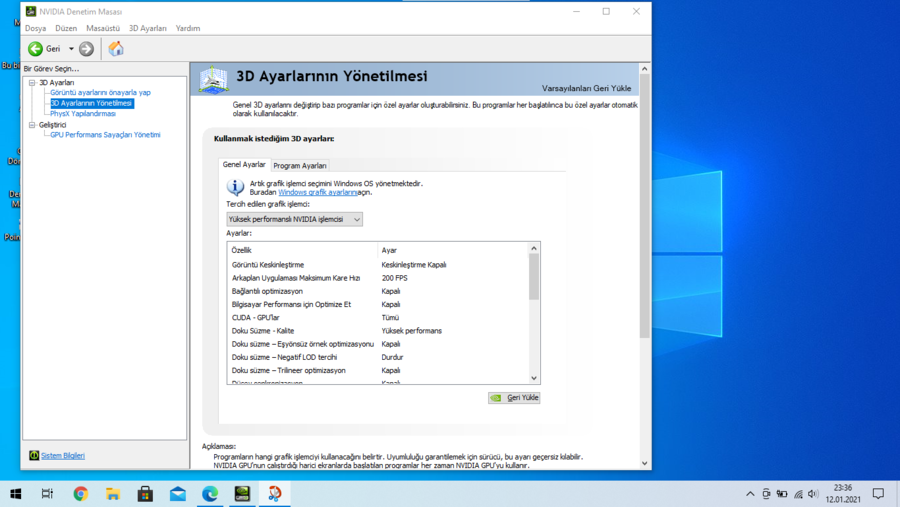Open Microsoft Edge from the taskbar

210,493
